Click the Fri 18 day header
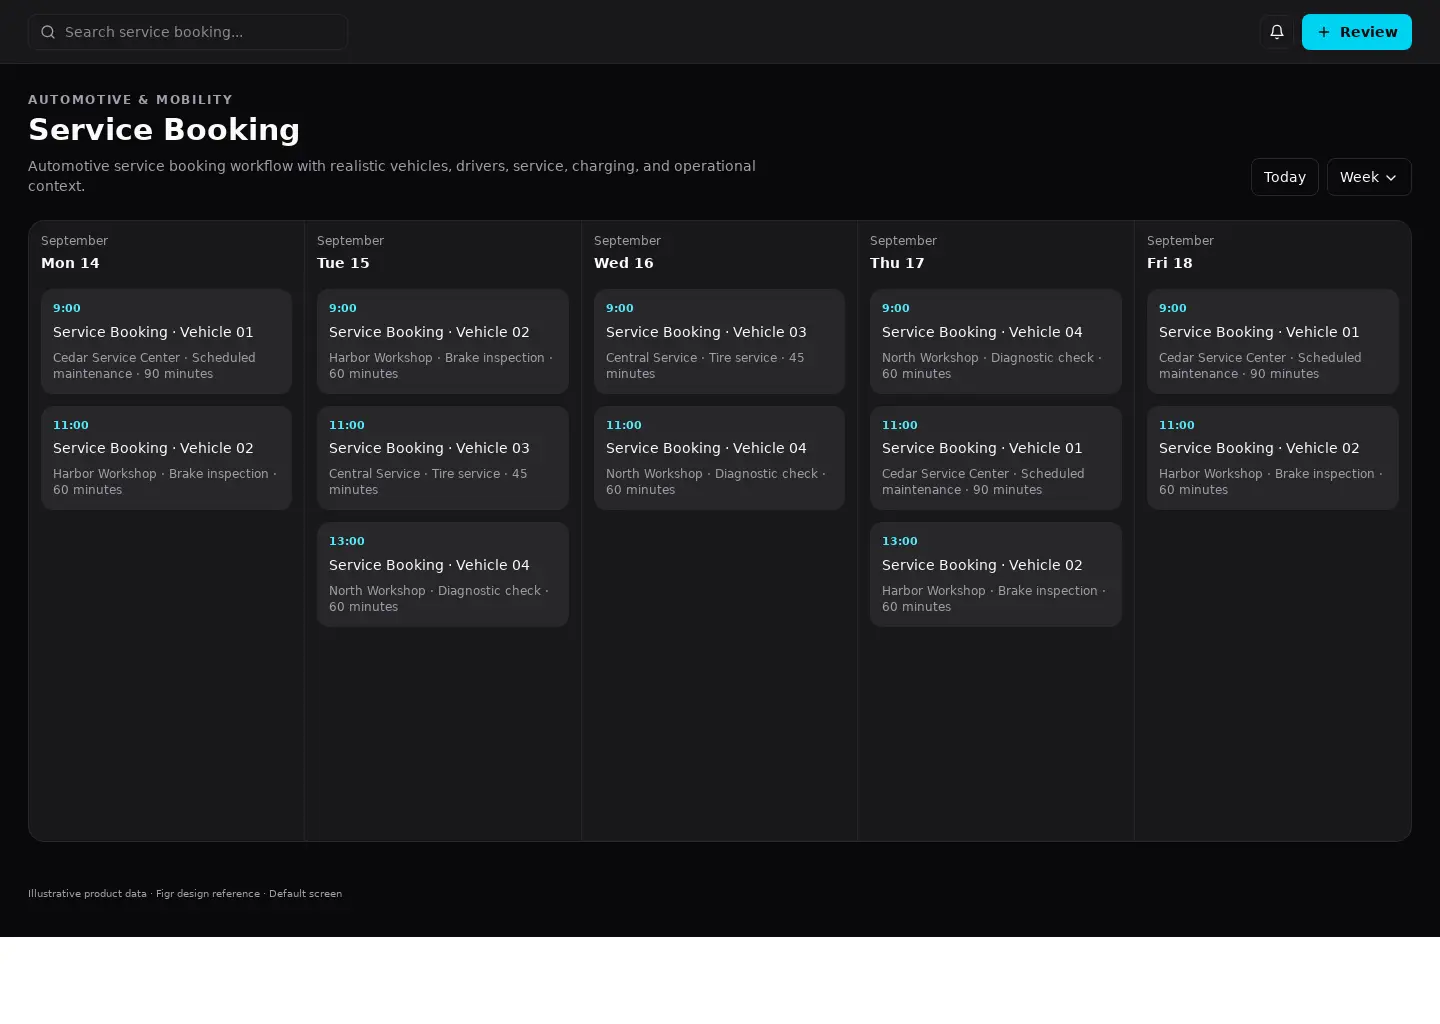This screenshot has height=1024, width=1440. [x=1169, y=263]
